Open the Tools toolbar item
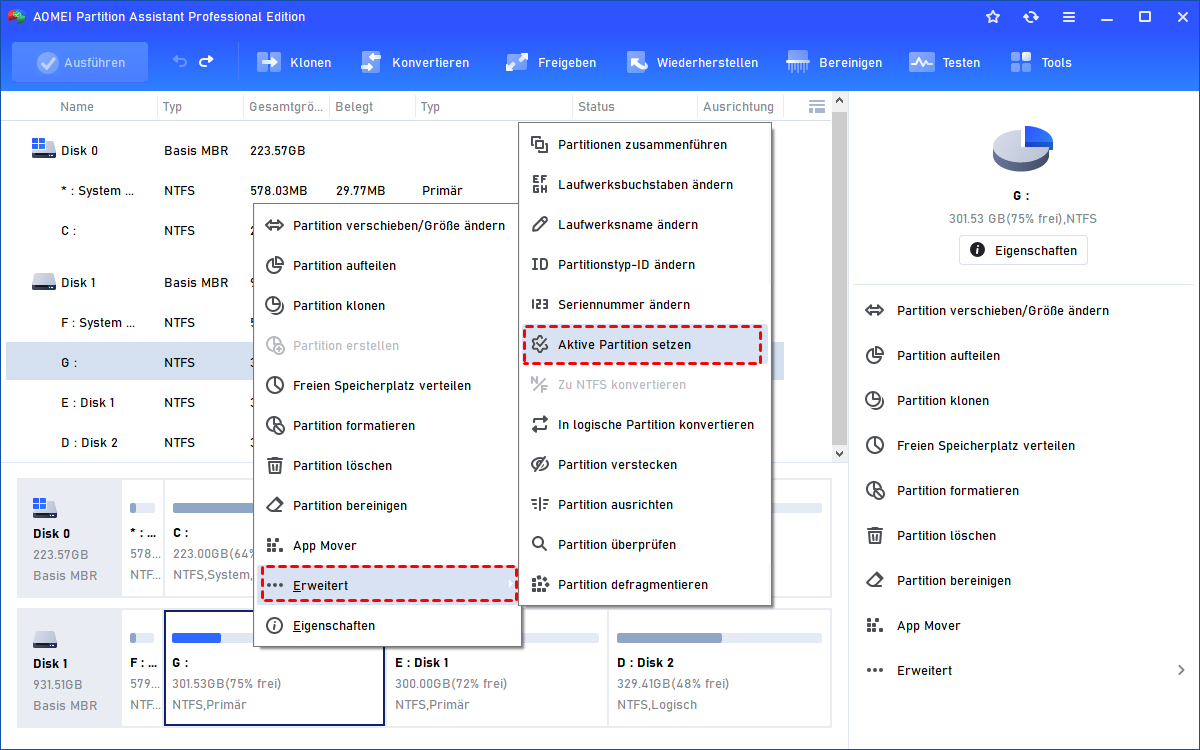The image size is (1200, 750). point(1041,62)
